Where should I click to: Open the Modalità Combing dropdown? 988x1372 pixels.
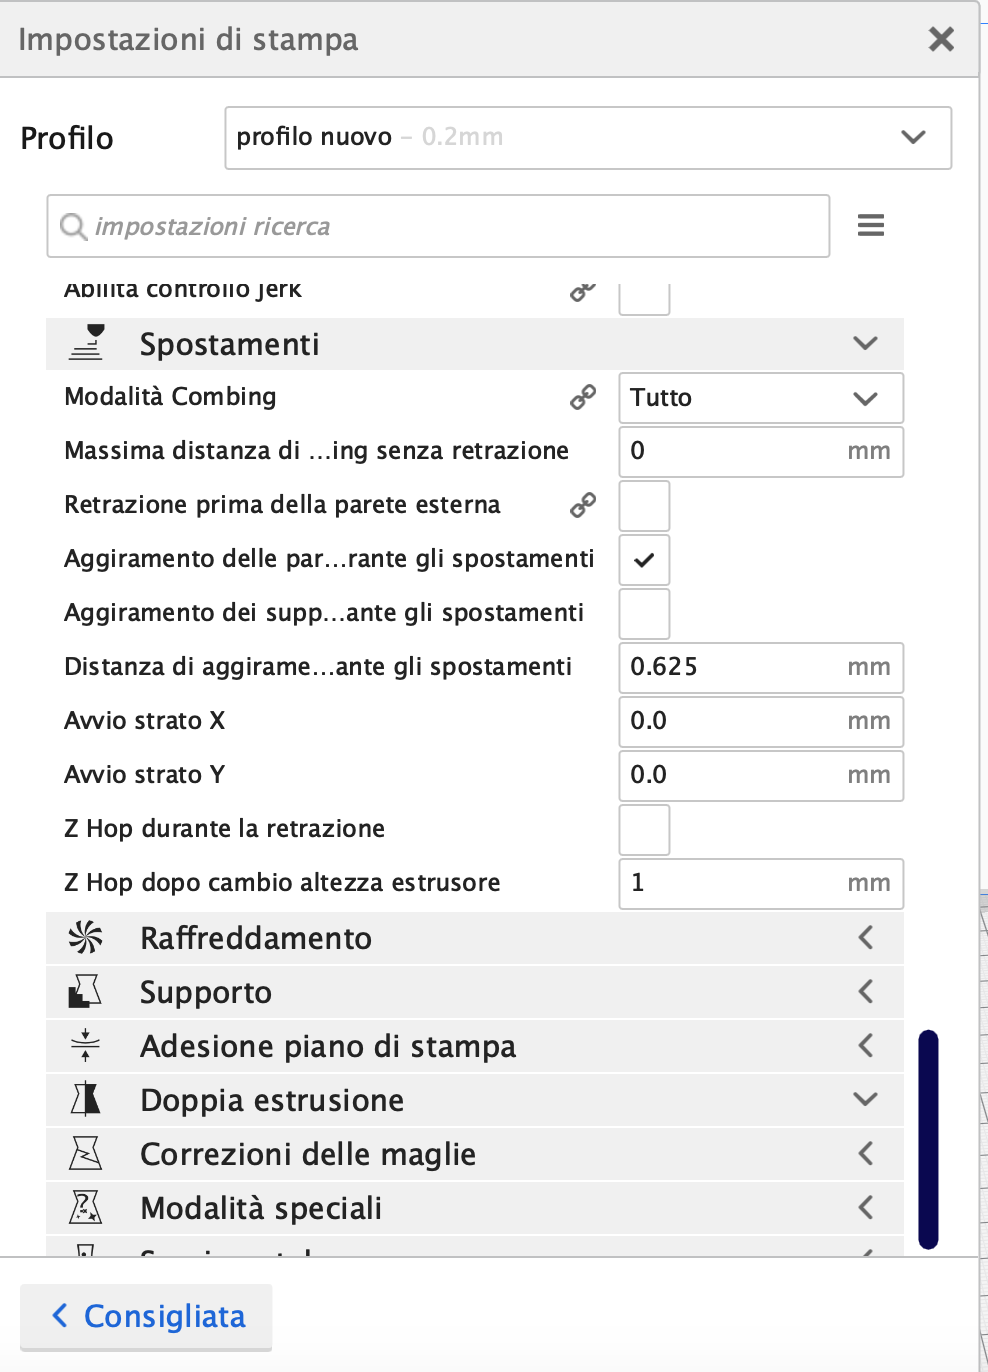[760, 398]
